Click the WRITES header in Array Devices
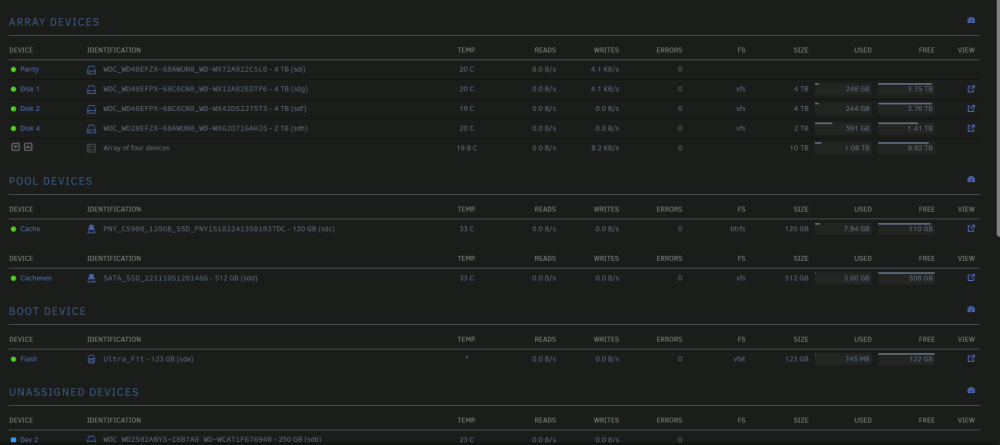The width and height of the screenshot is (1000, 445). pos(606,50)
